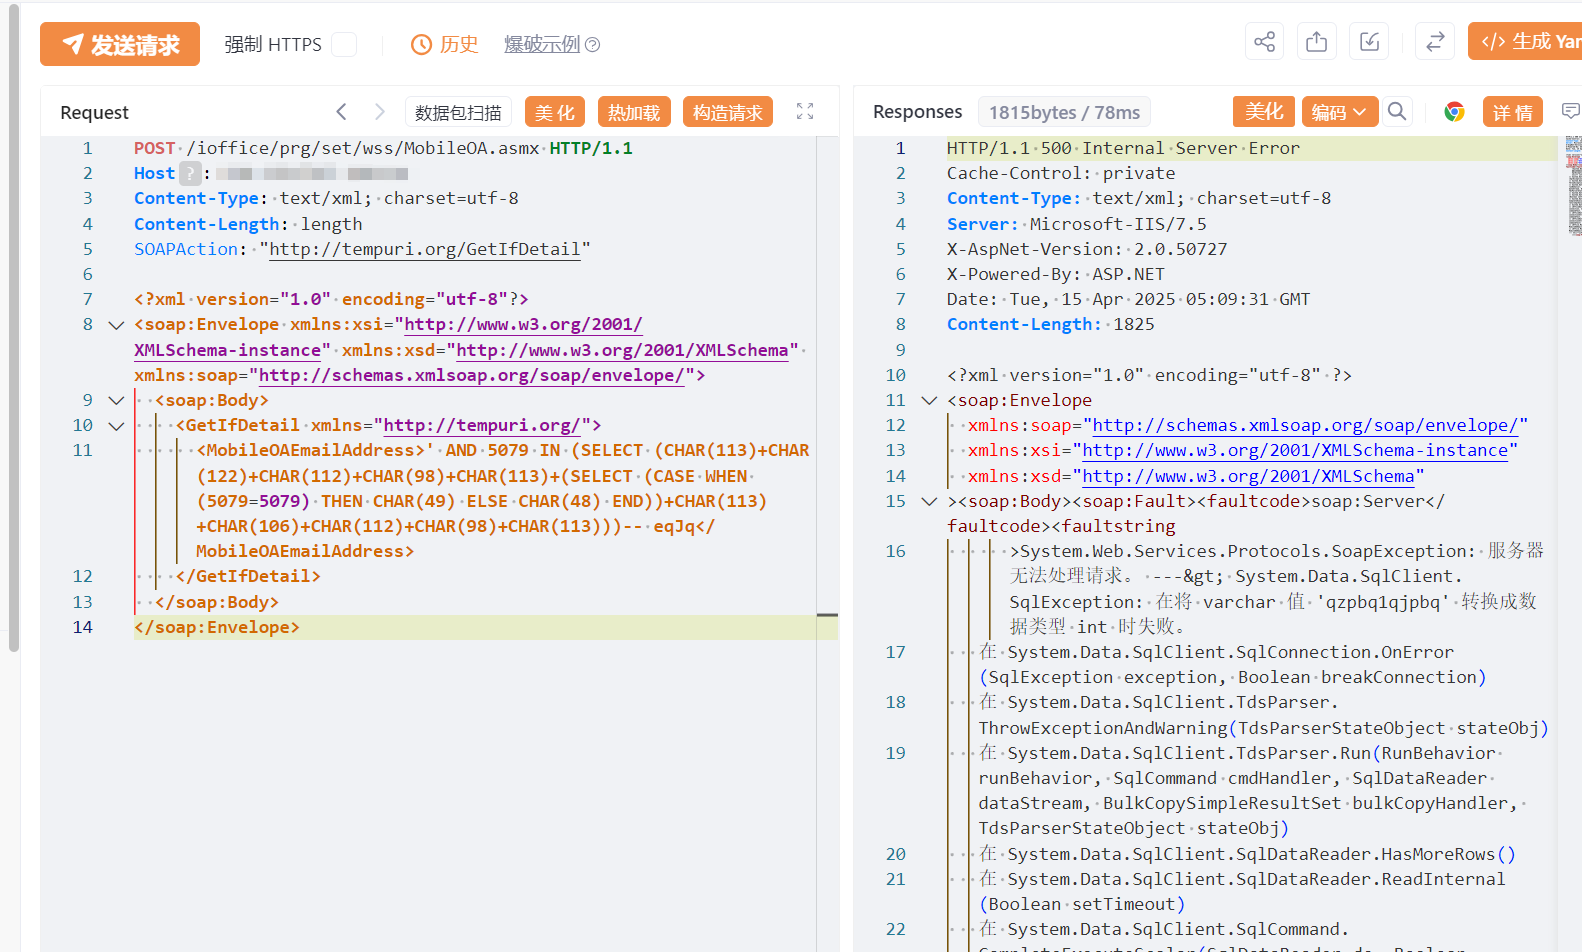Click the SOAPAction header name
This screenshot has height=952, width=1582.
pyautogui.click(x=186, y=249)
